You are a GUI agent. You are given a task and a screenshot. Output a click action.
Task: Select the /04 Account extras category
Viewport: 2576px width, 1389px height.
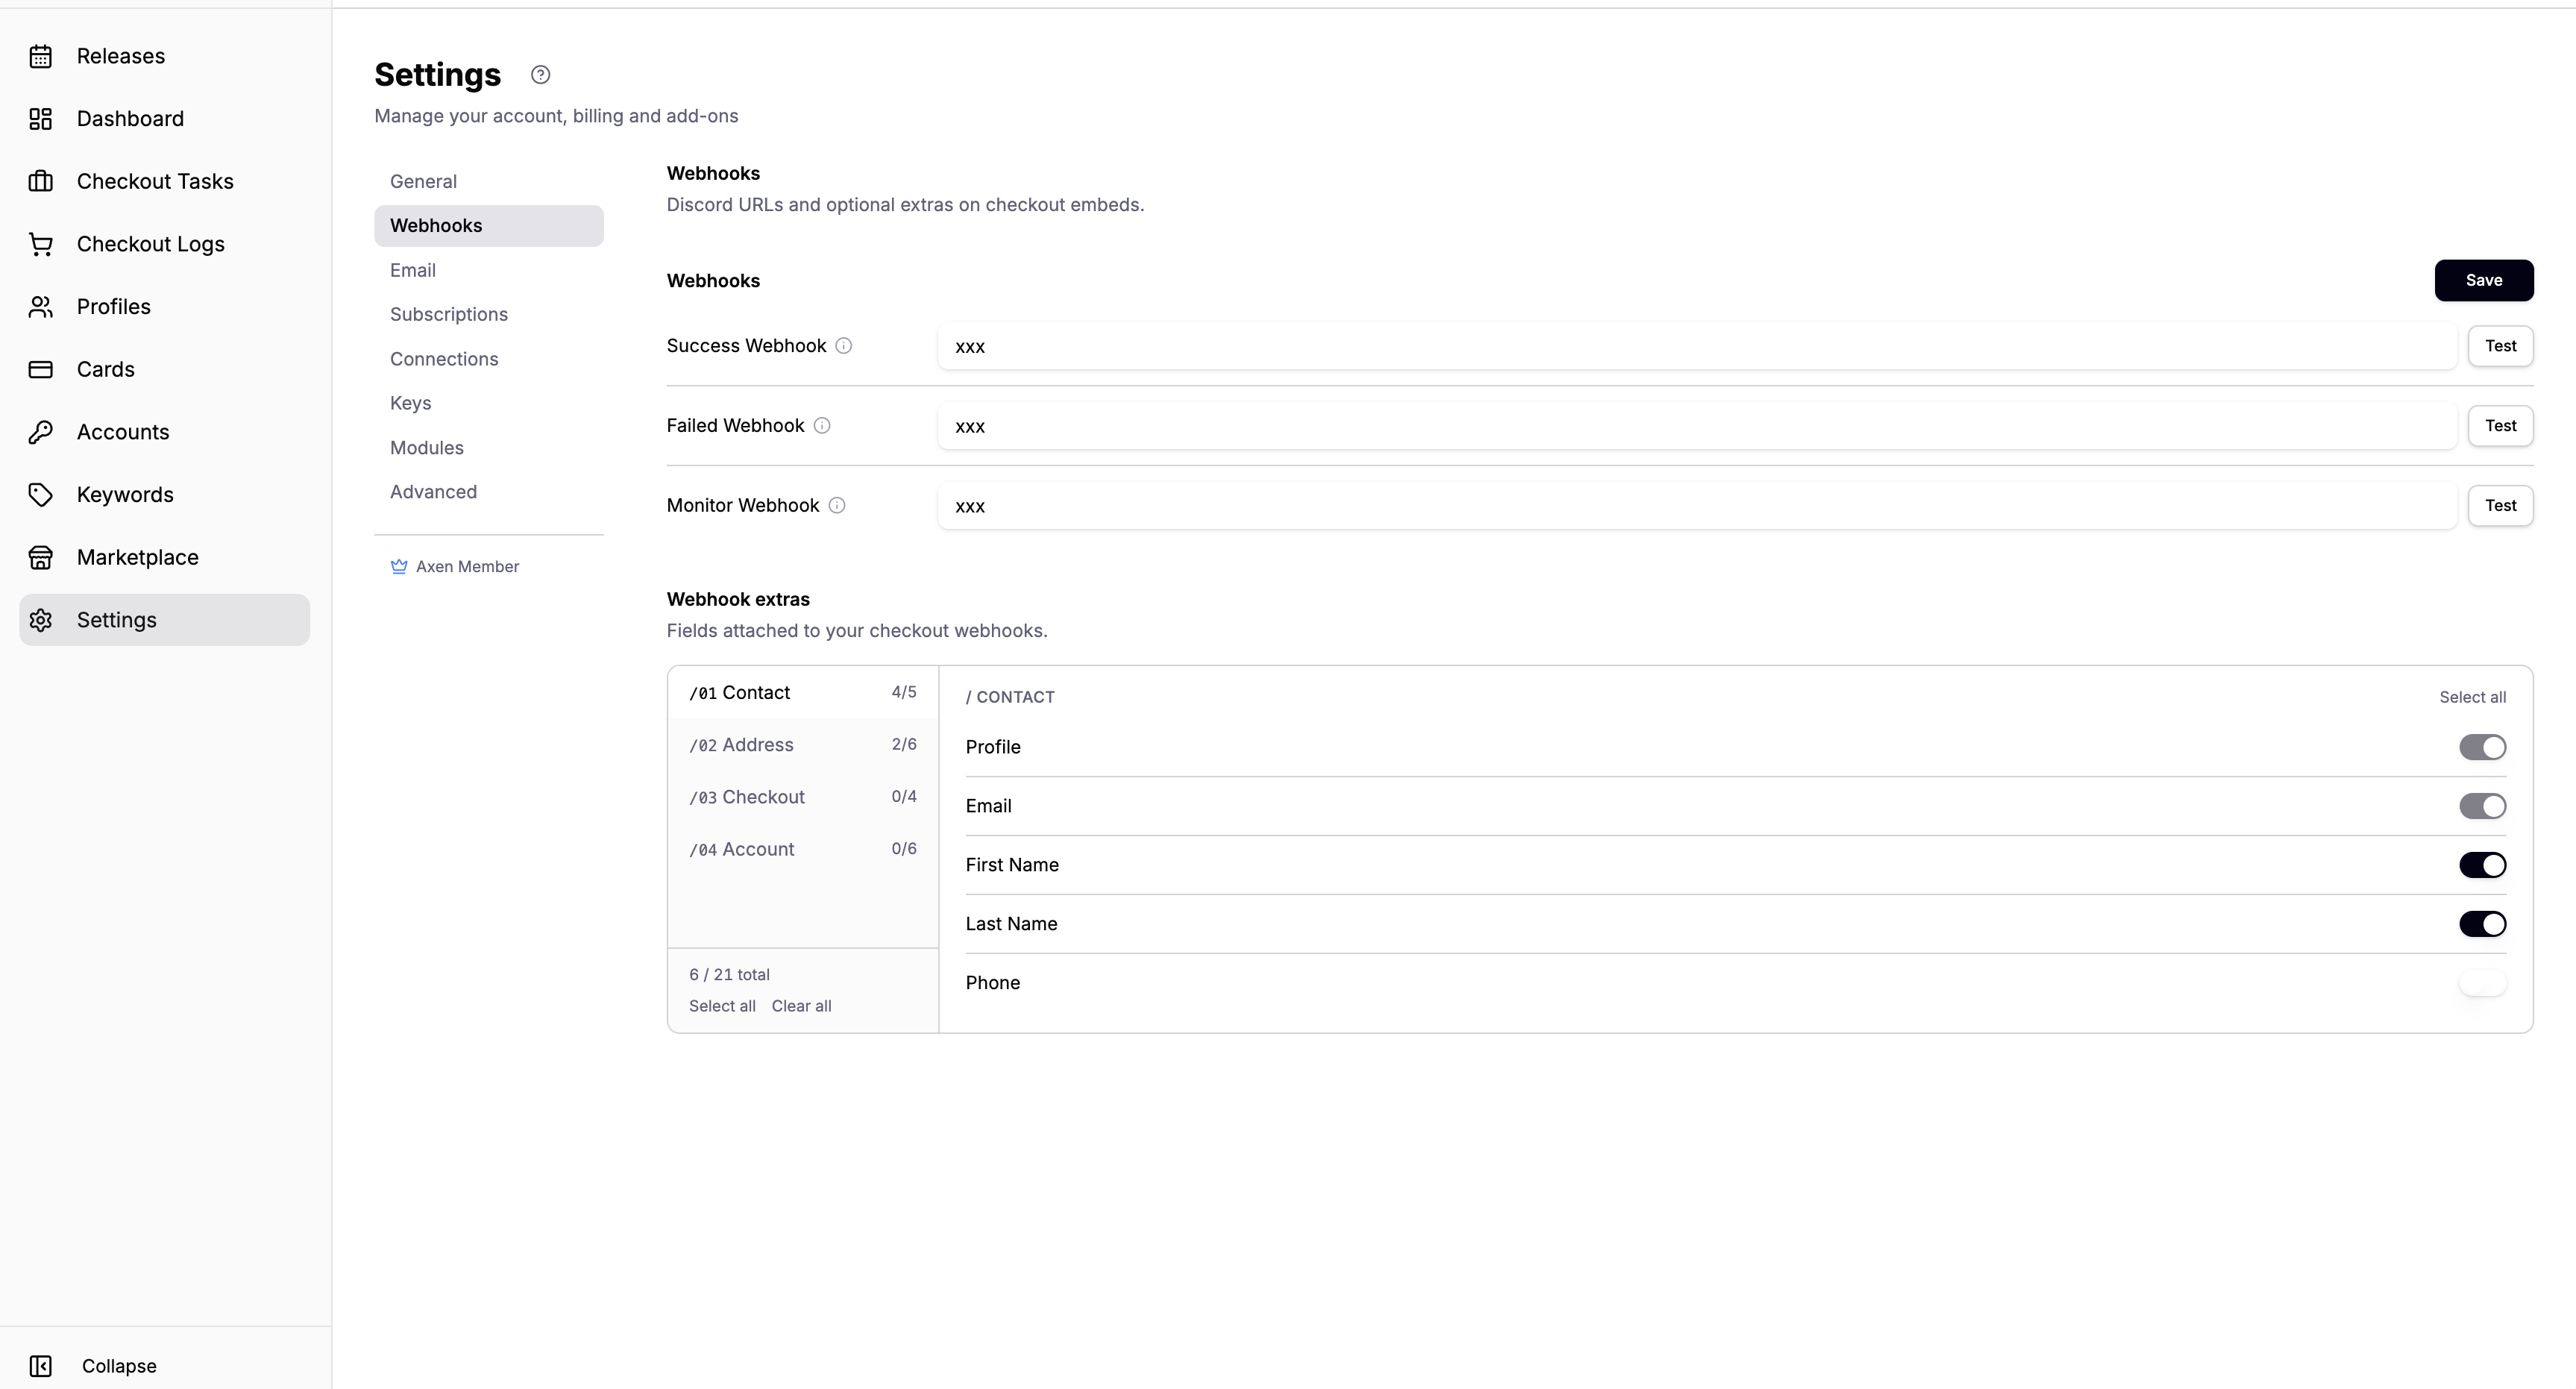click(803, 849)
